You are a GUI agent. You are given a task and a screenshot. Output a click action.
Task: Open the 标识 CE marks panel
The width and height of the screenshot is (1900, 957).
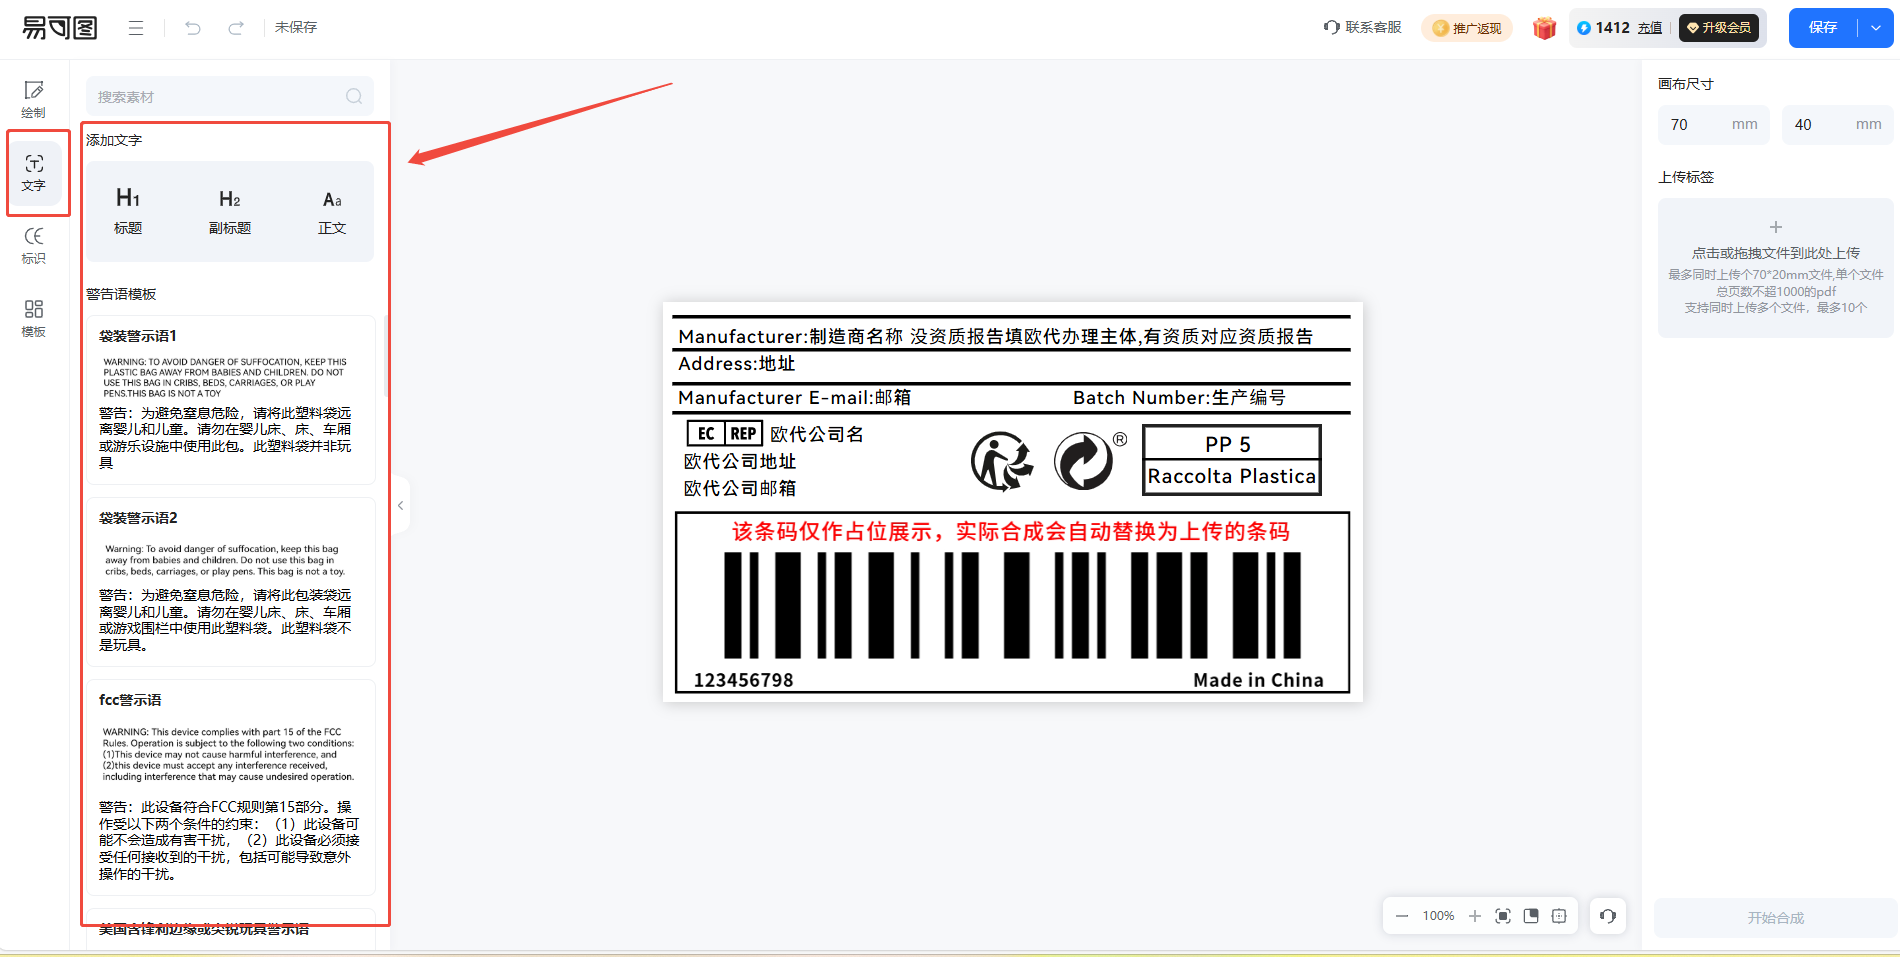click(34, 245)
